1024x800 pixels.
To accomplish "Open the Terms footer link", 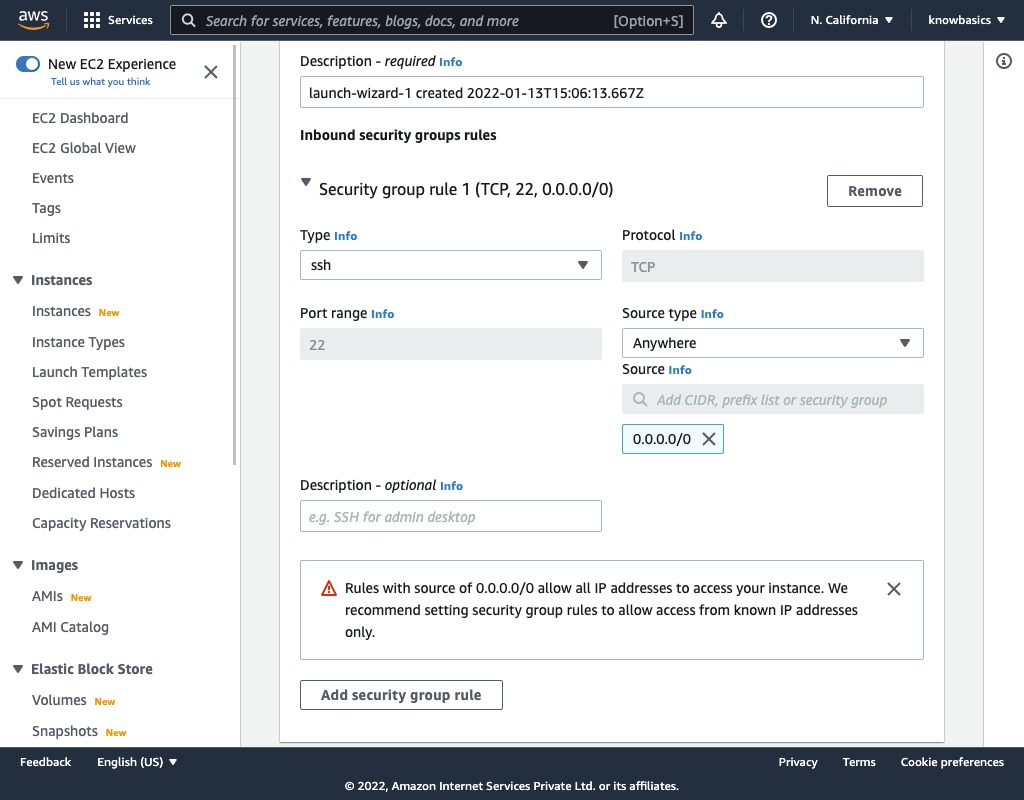I will point(859,762).
